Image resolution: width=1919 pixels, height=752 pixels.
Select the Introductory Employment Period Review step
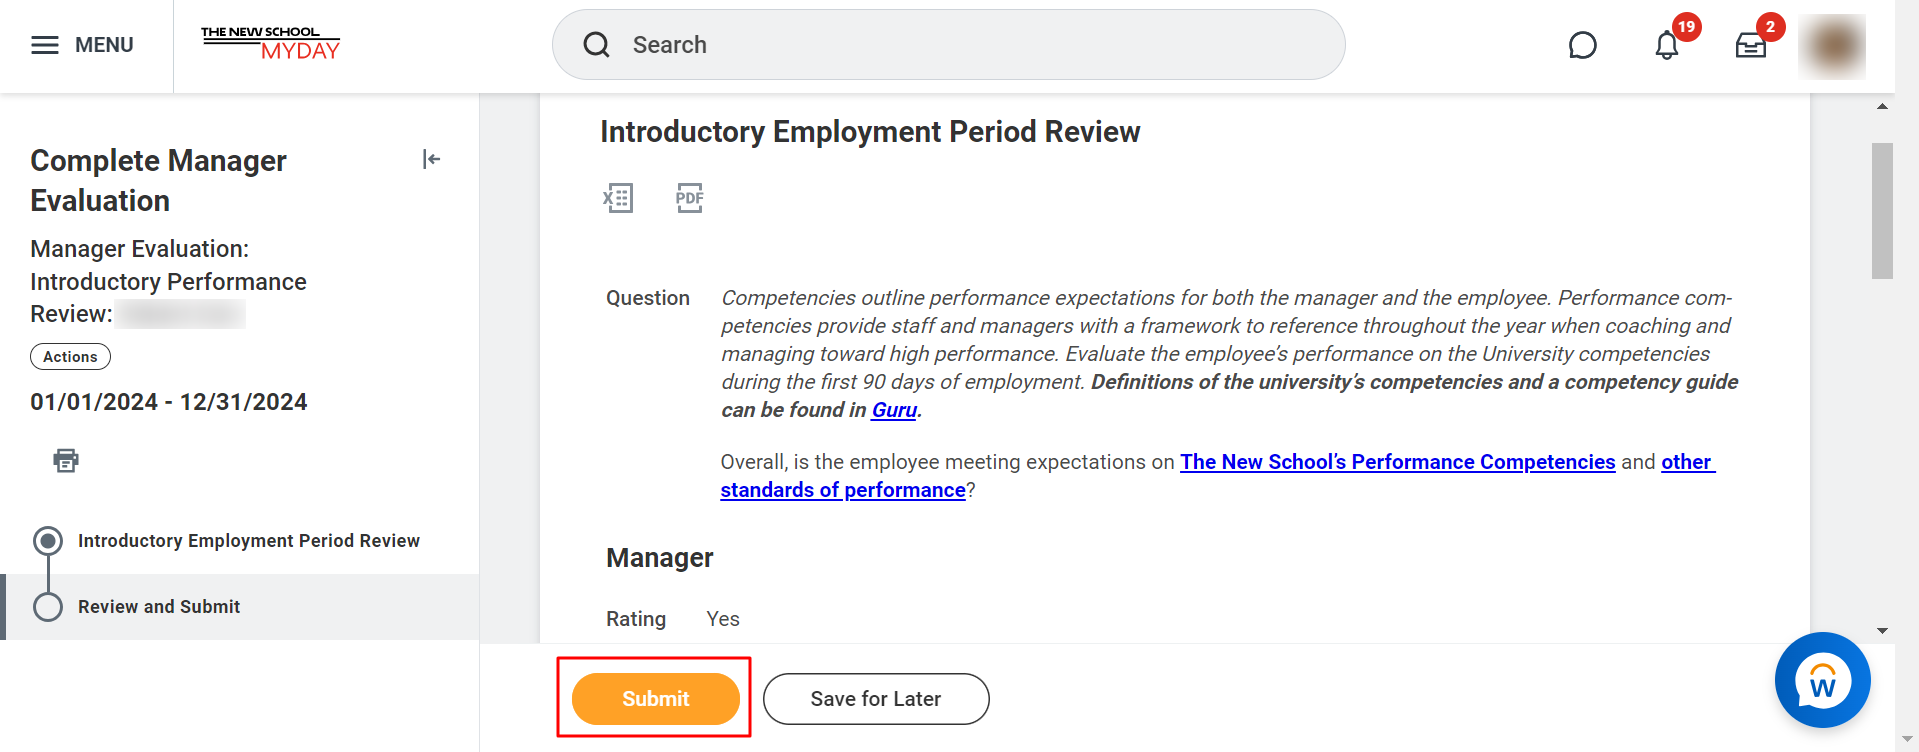coord(248,541)
